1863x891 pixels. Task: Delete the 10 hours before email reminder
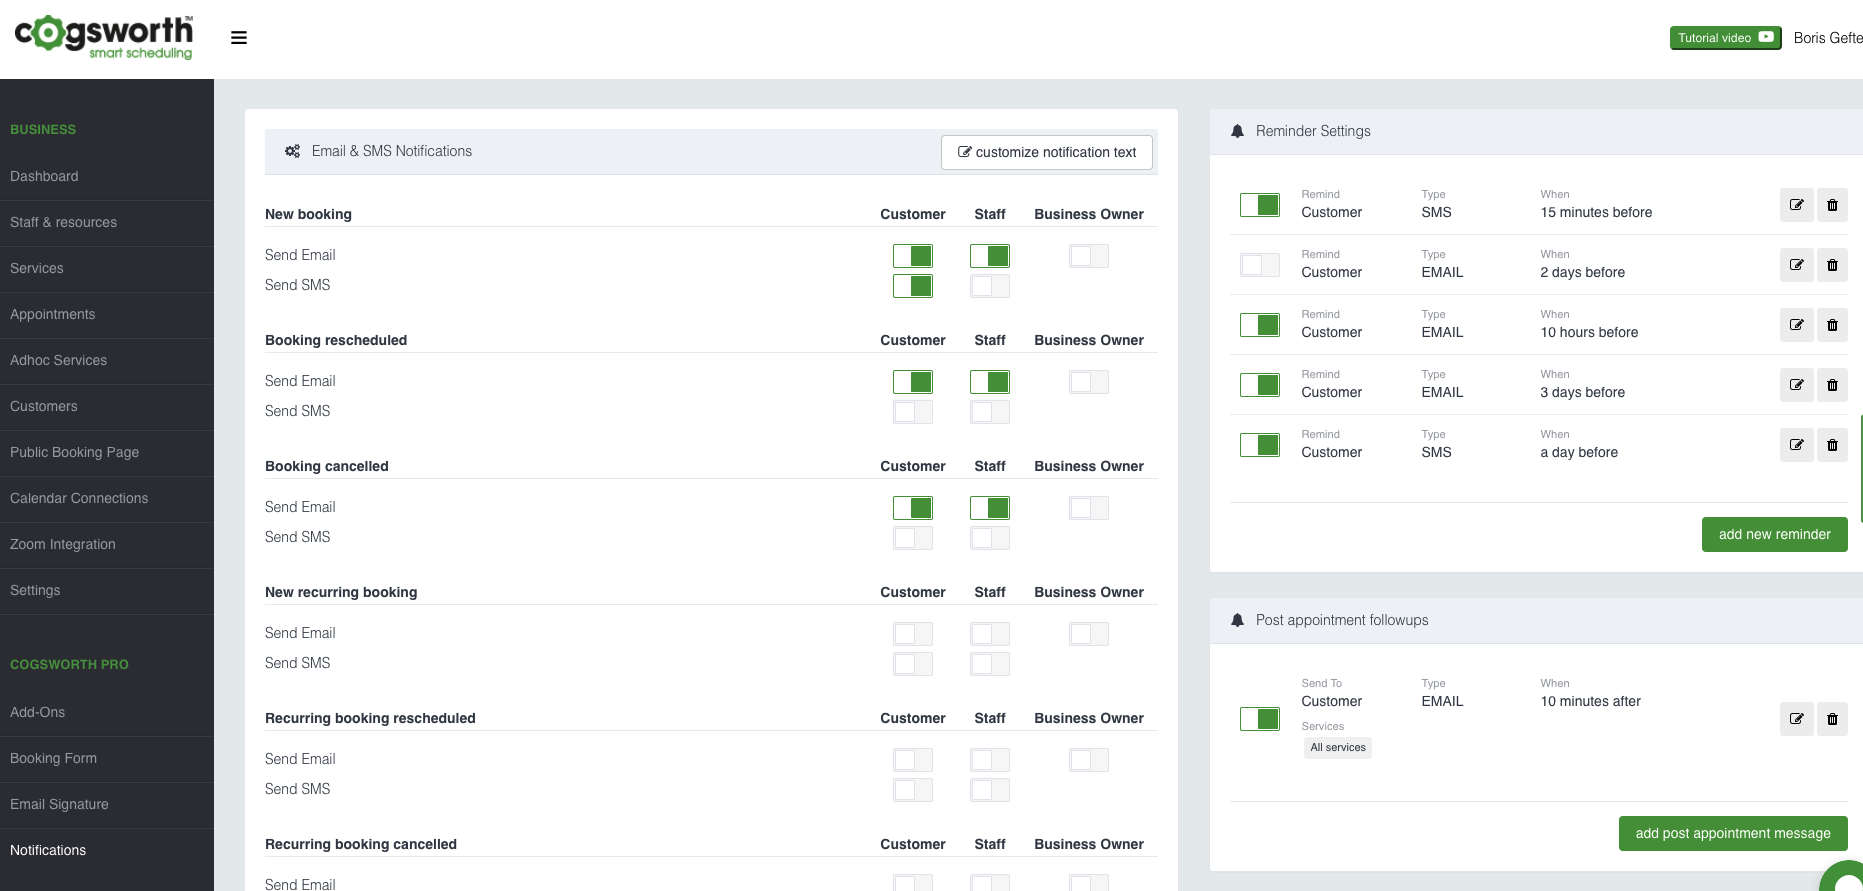pyautogui.click(x=1832, y=325)
